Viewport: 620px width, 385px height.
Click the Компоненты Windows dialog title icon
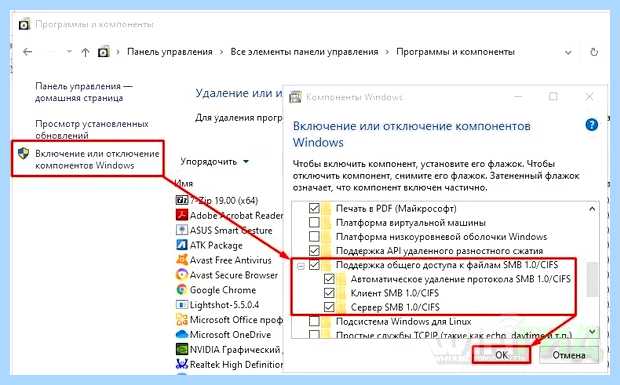coord(295,97)
